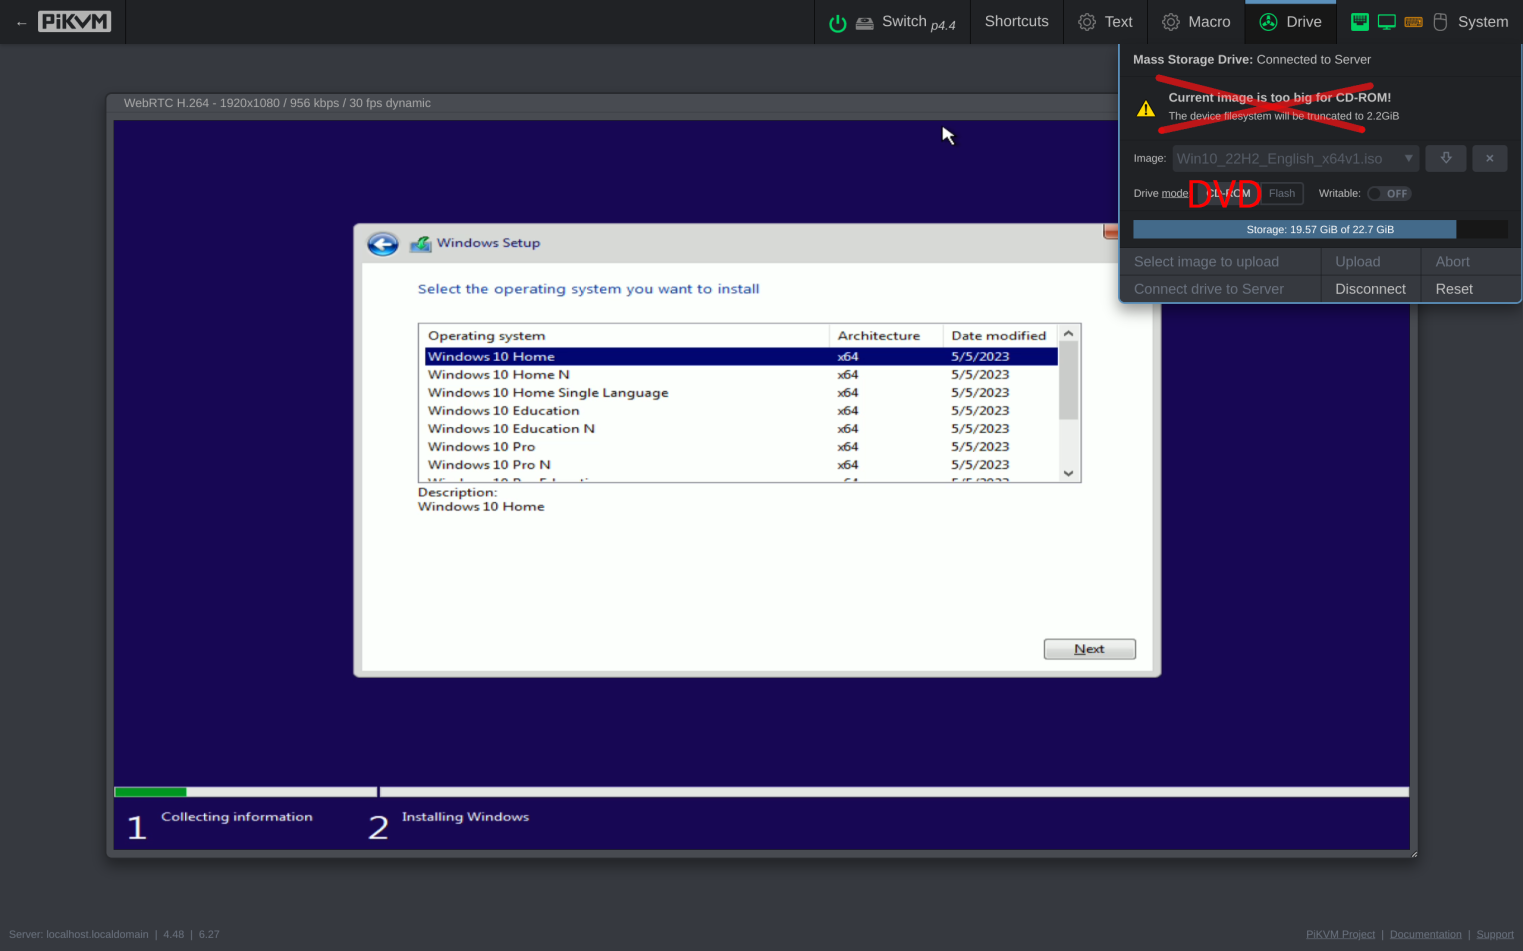Click the remove image X button
Viewport: 1523px width, 951px height.
point(1489,158)
